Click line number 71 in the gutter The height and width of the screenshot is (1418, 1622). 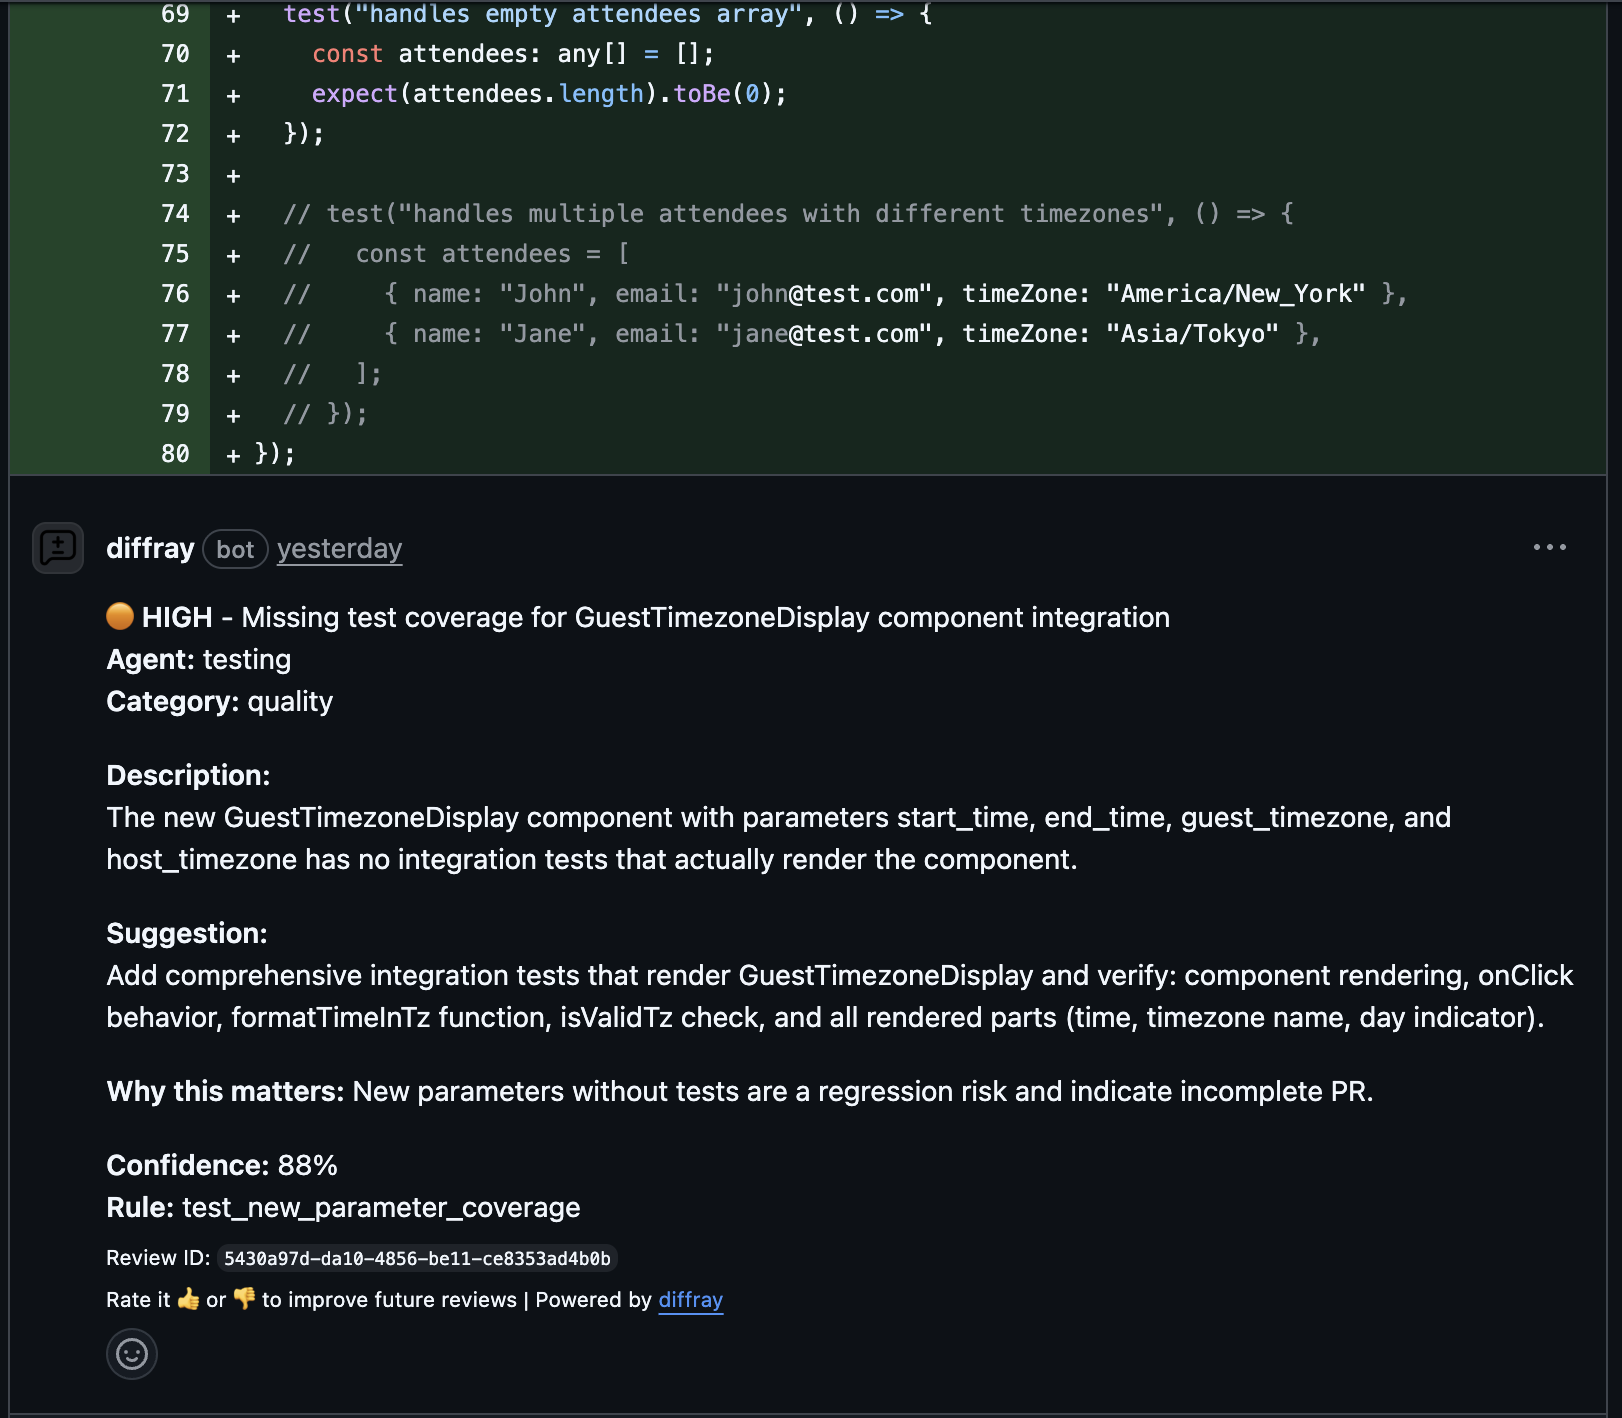click(x=175, y=93)
